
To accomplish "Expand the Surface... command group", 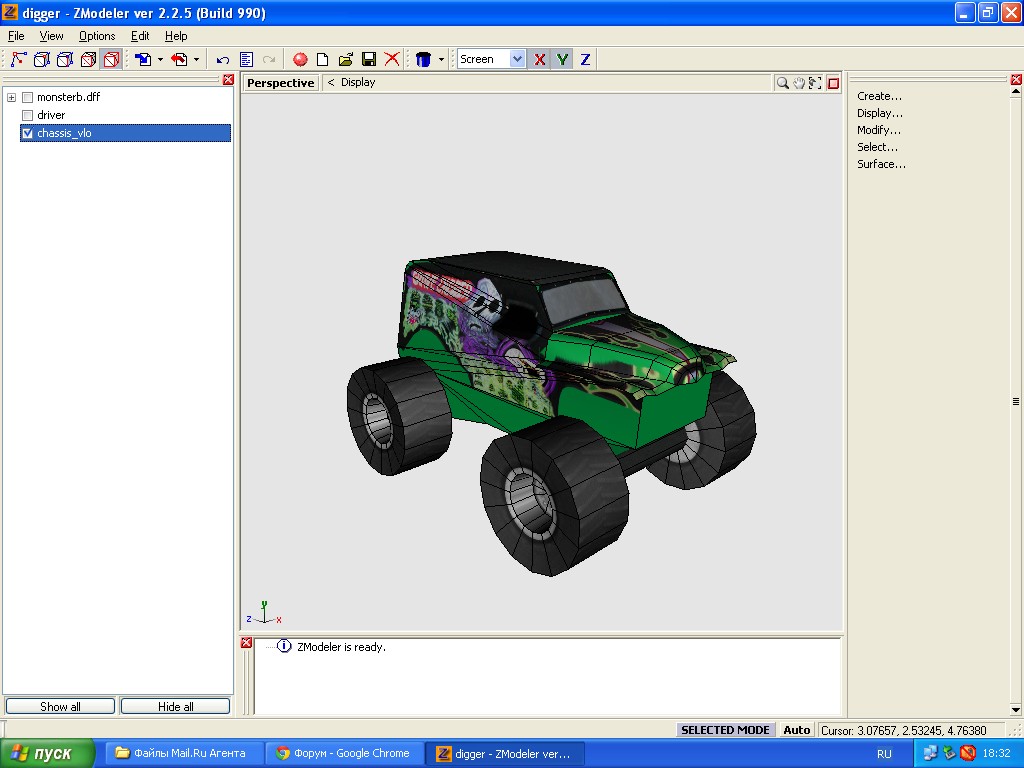I will [x=881, y=164].
